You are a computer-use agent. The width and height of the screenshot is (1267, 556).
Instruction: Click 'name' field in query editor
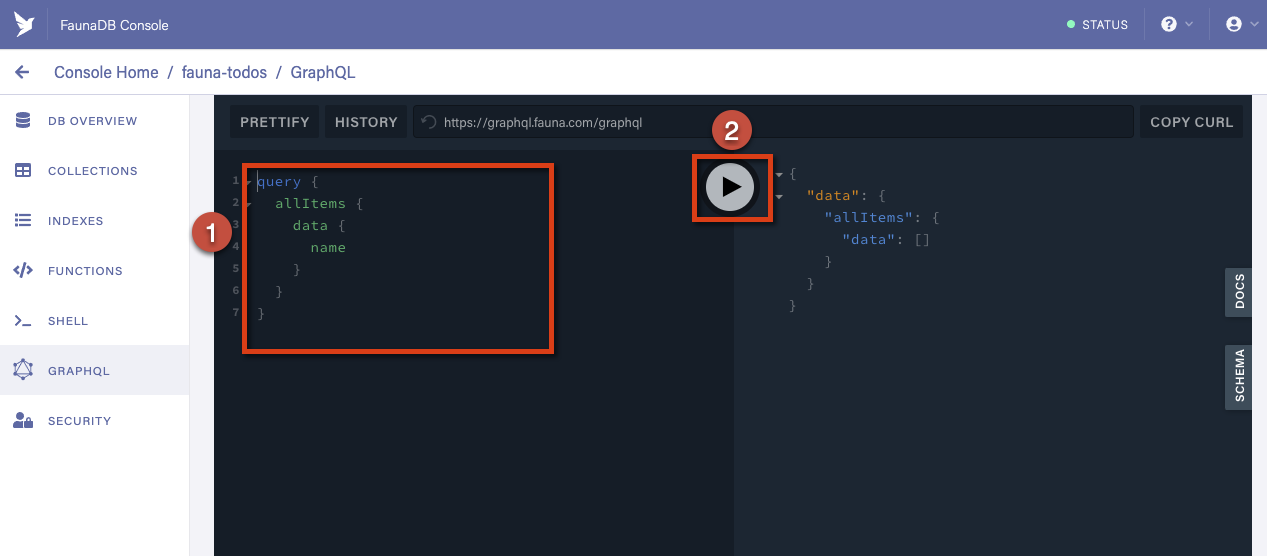[x=328, y=248]
